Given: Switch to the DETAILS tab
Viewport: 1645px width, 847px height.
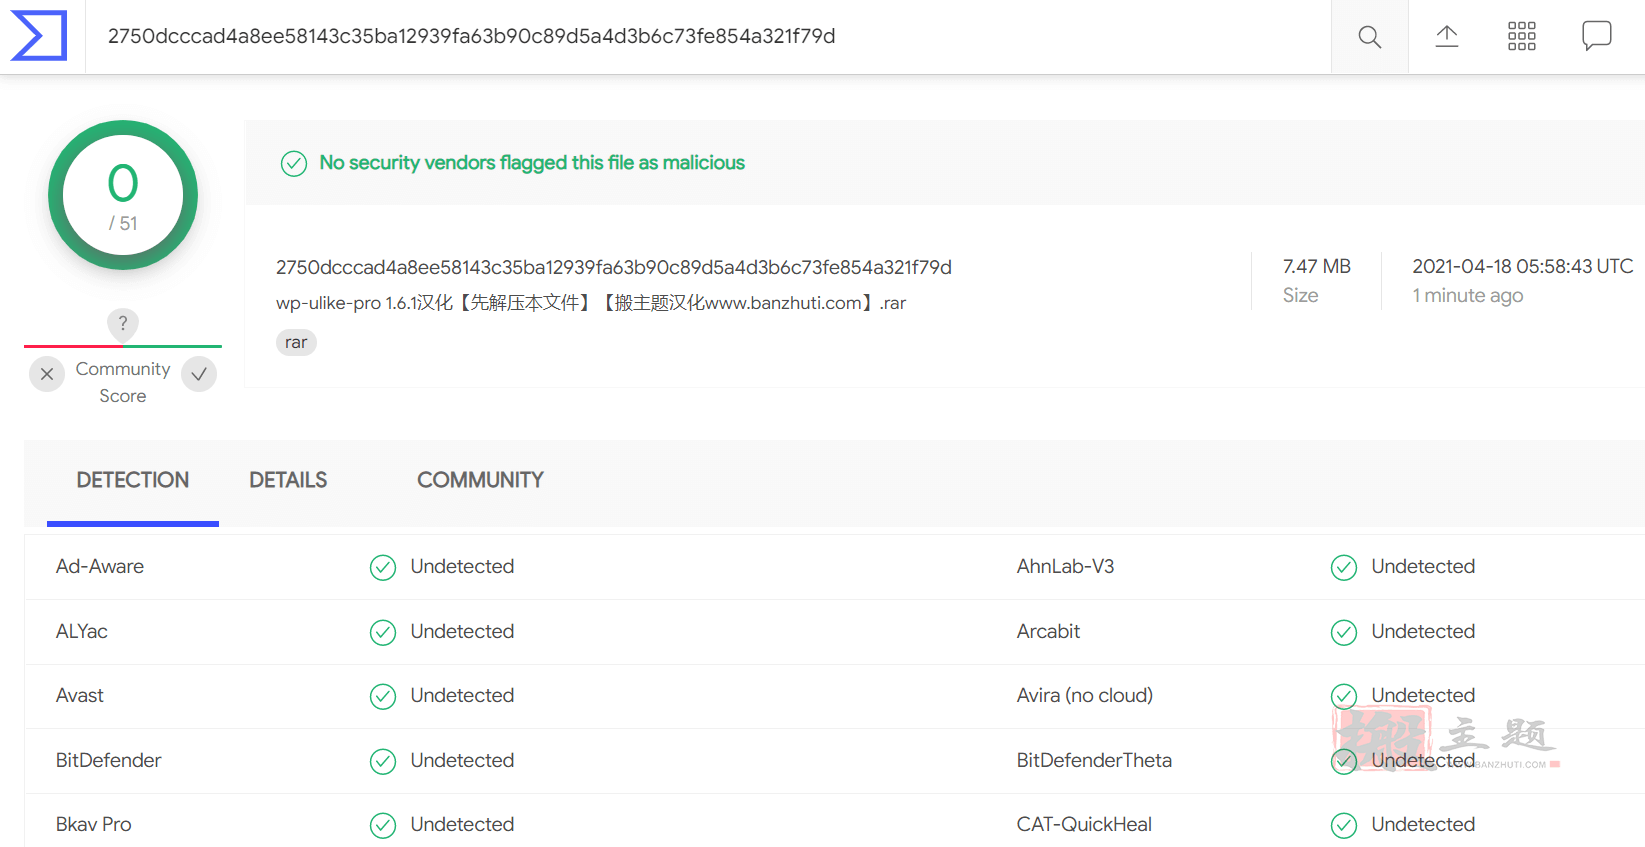Looking at the screenshot, I should tap(288, 480).
